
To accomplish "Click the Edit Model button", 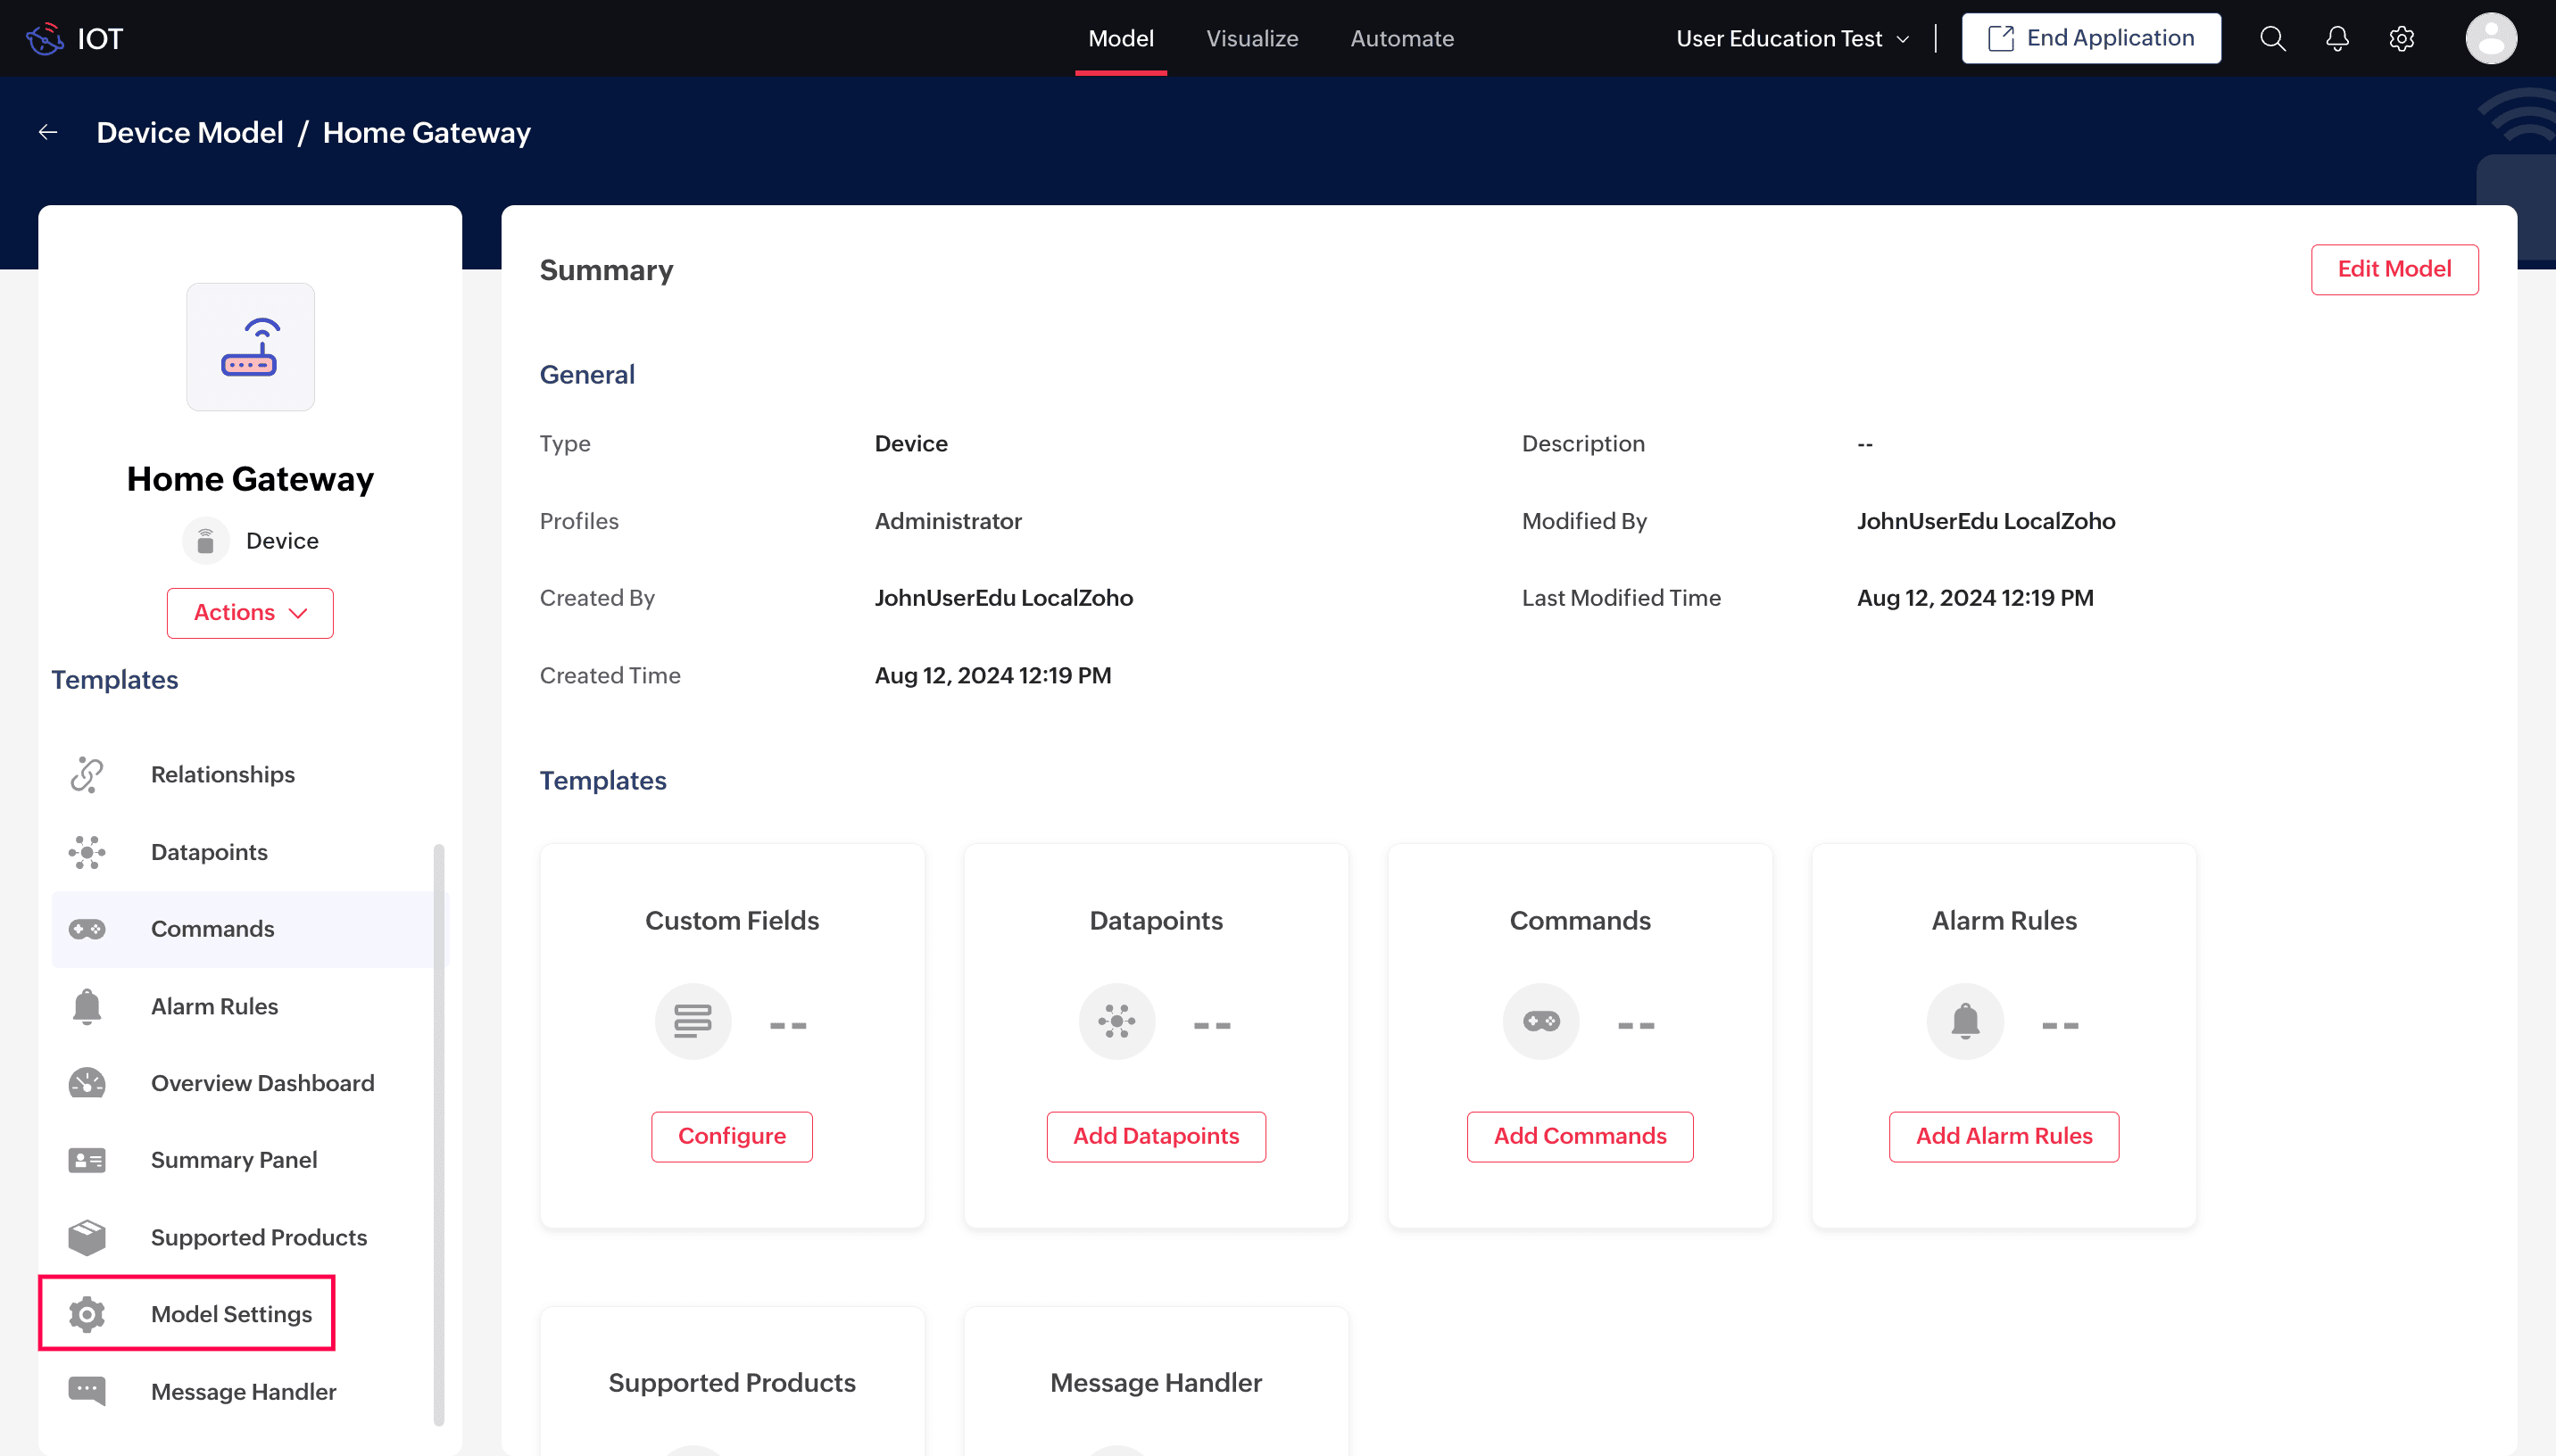I will click(x=2394, y=269).
